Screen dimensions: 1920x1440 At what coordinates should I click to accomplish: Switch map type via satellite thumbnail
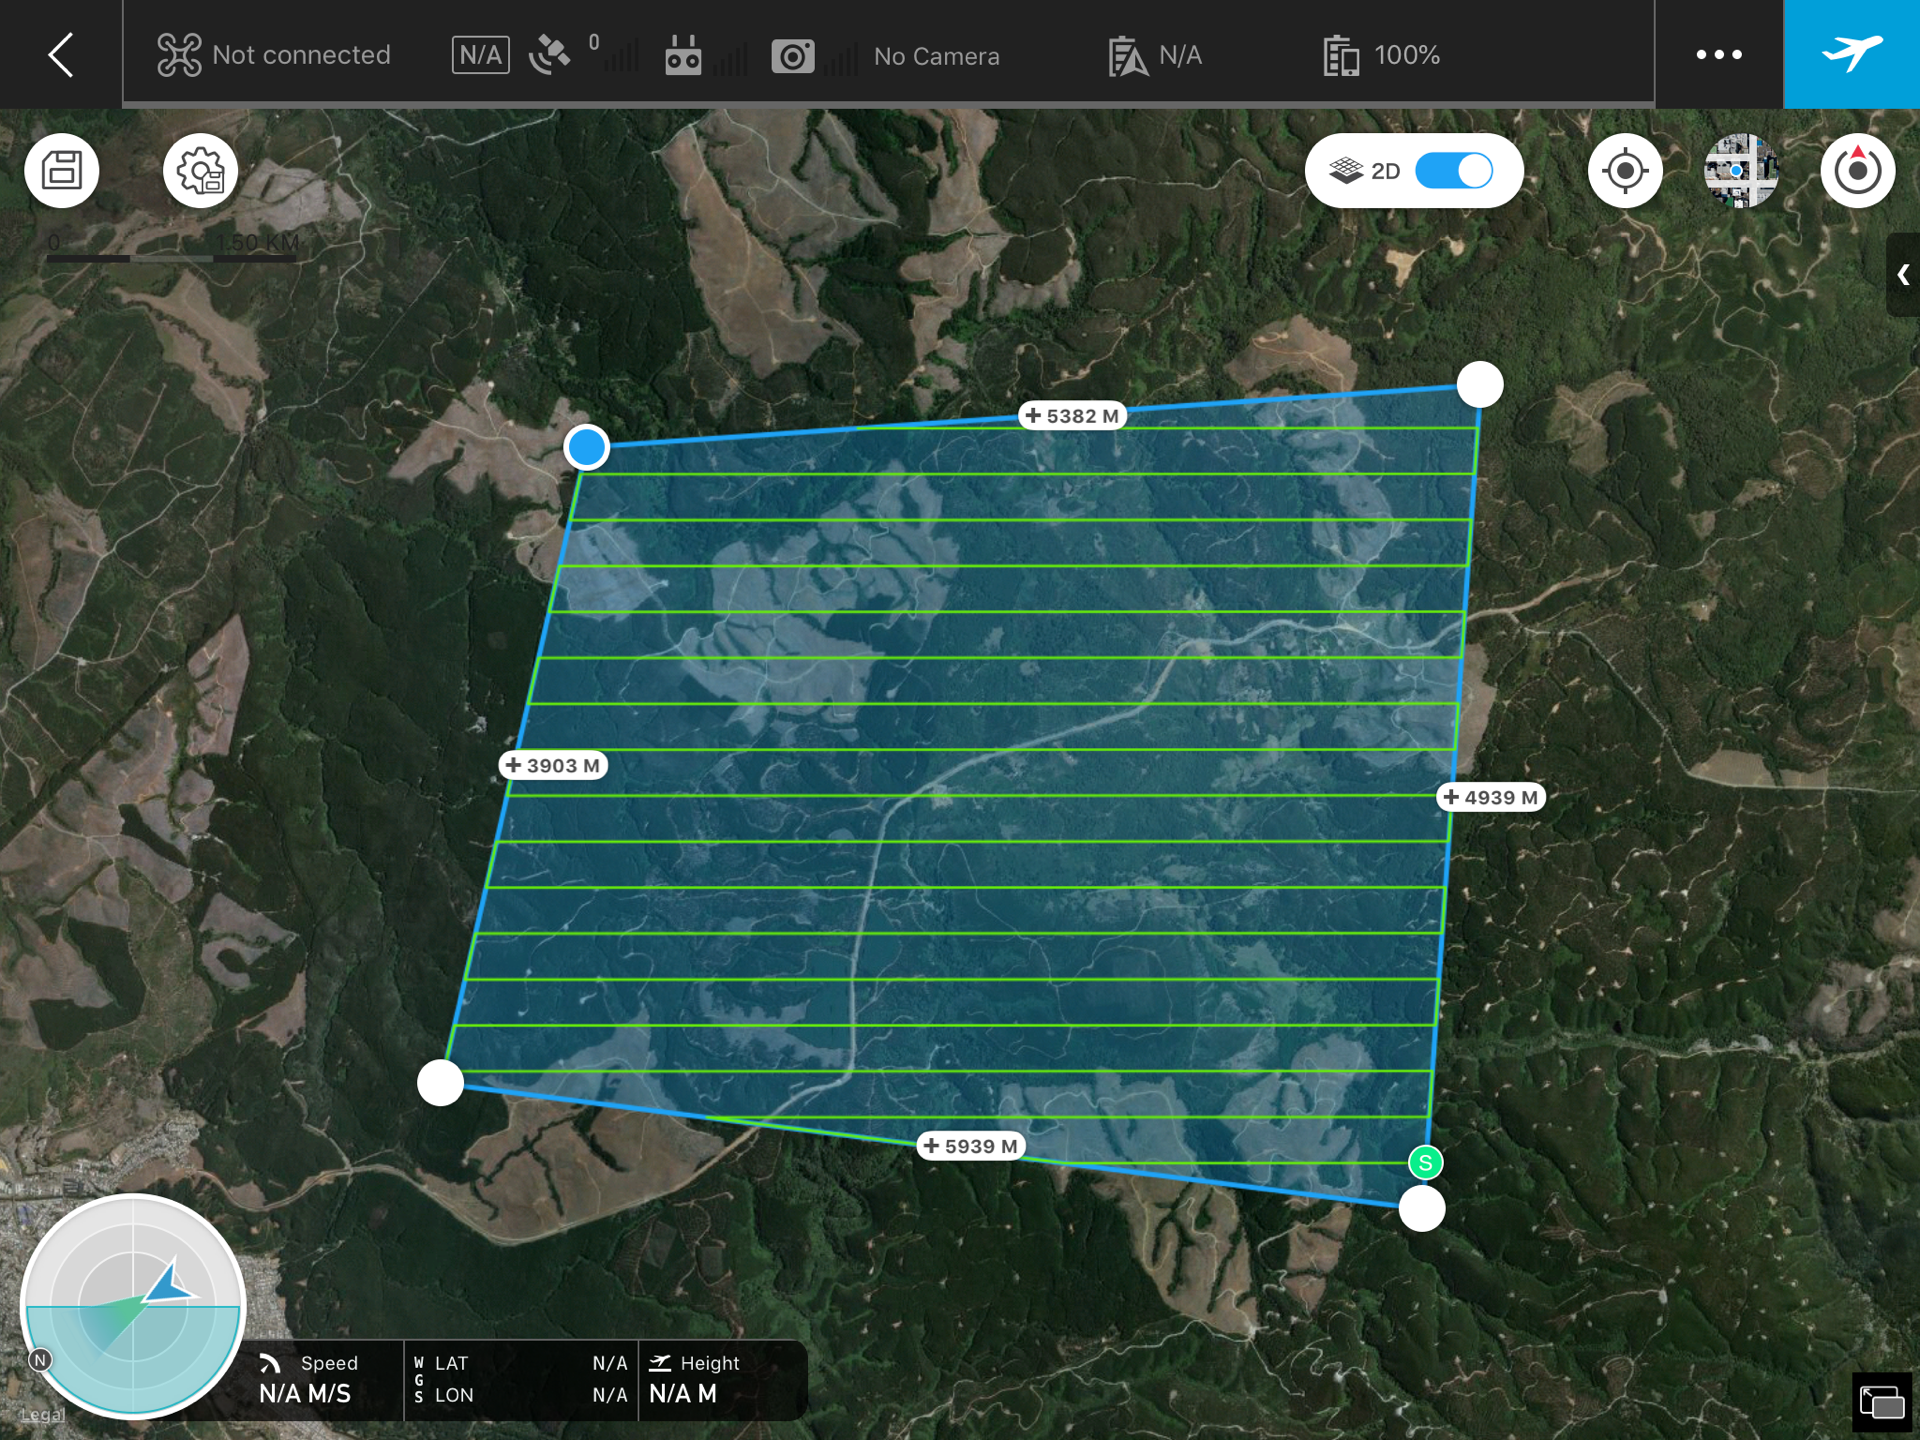1741,171
